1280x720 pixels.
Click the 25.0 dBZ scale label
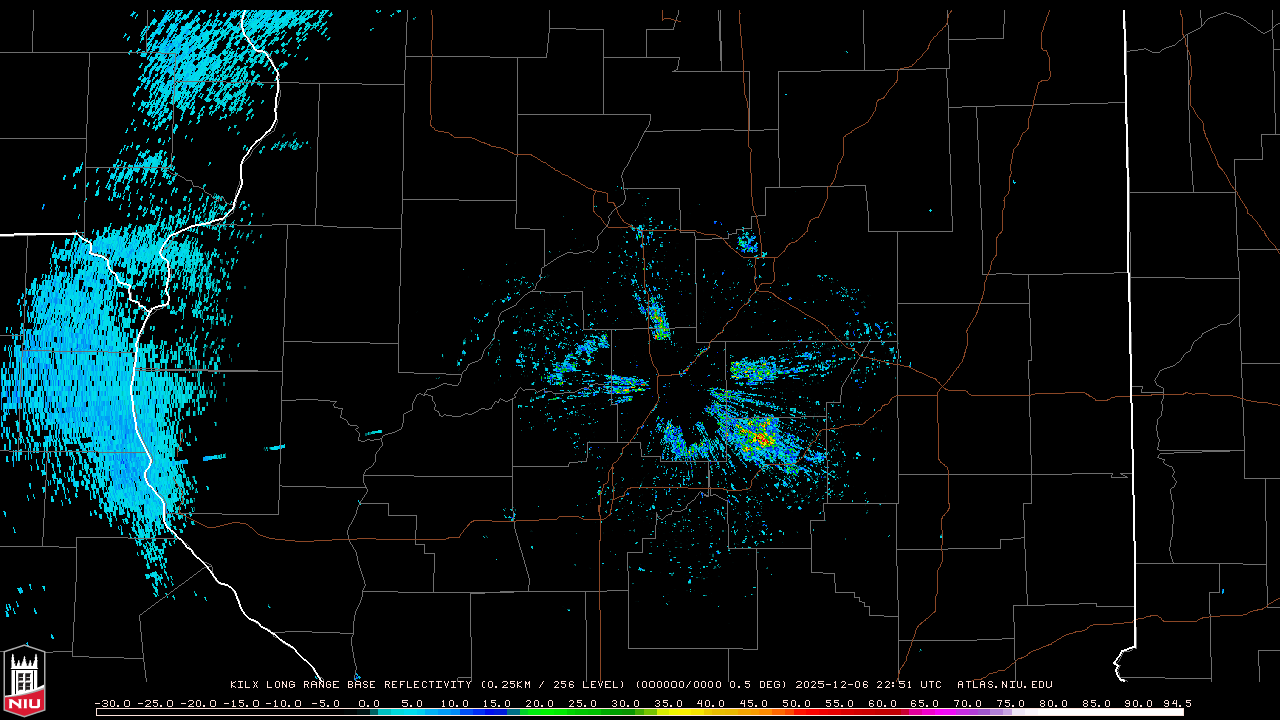coord(583,703)
